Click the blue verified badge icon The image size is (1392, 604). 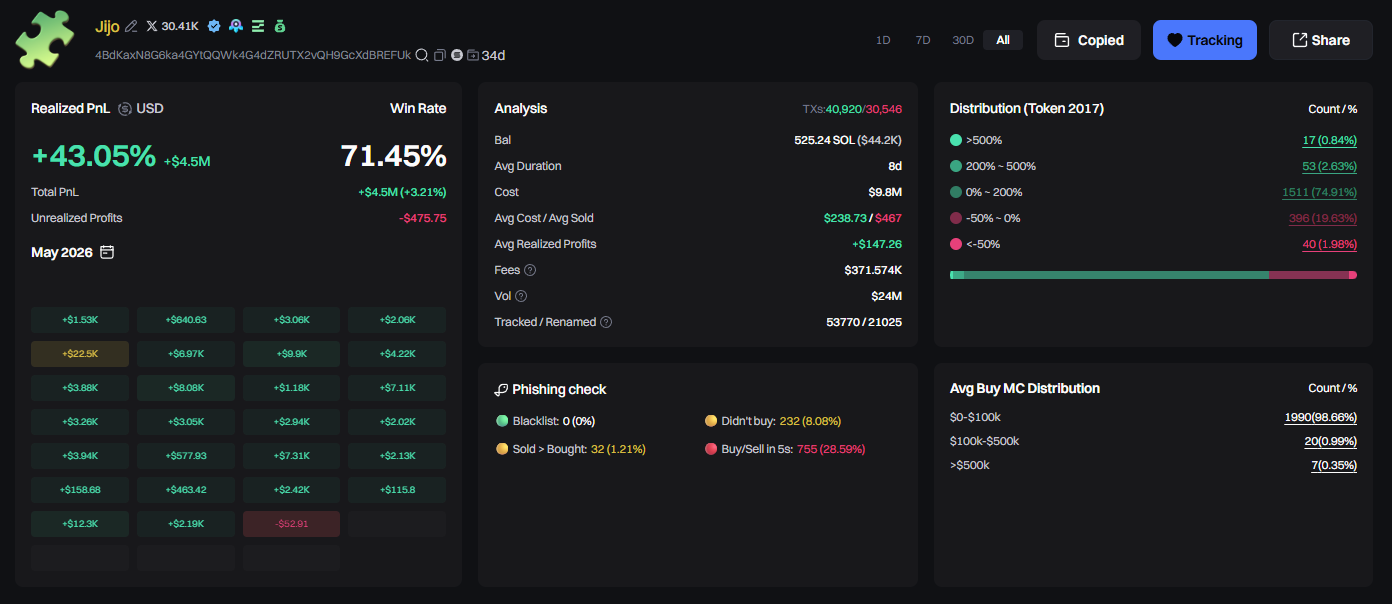[214, 26]
